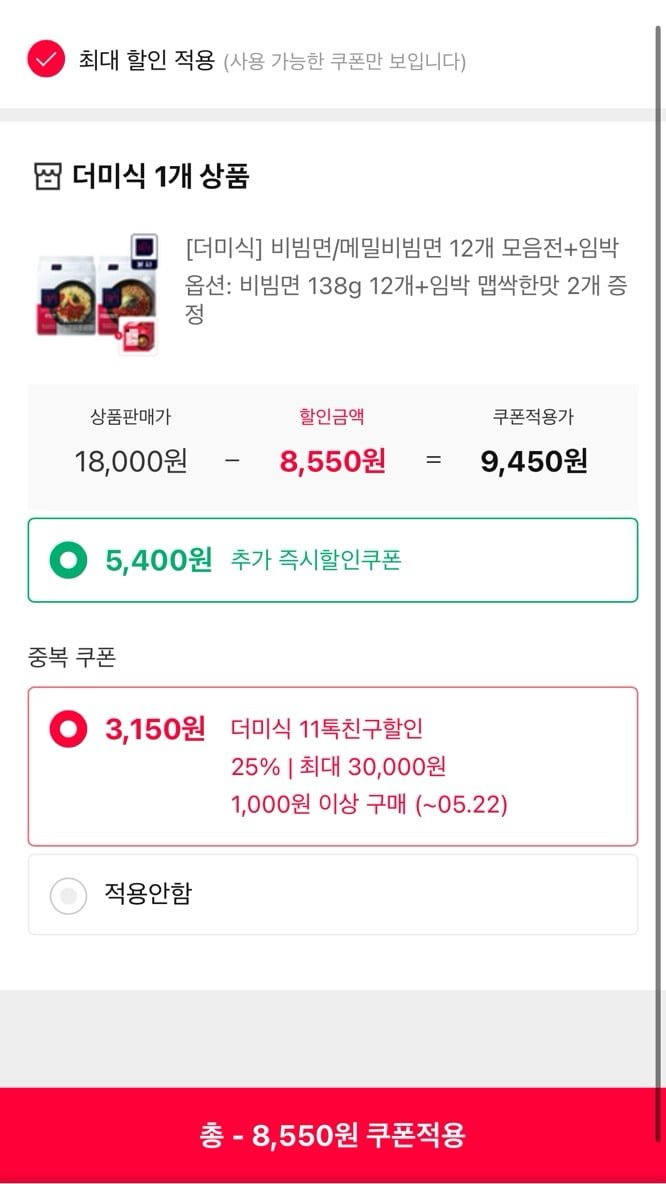
Task: Click the 최대 할인 적용 label text
Action: click(147, 59)
